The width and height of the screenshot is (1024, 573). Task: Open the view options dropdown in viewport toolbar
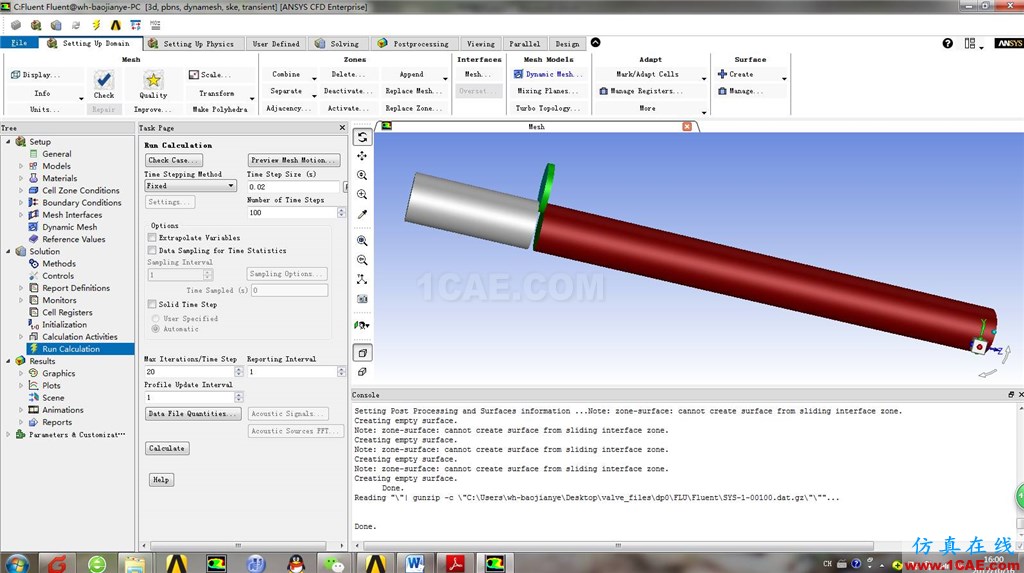click(362, 325)
